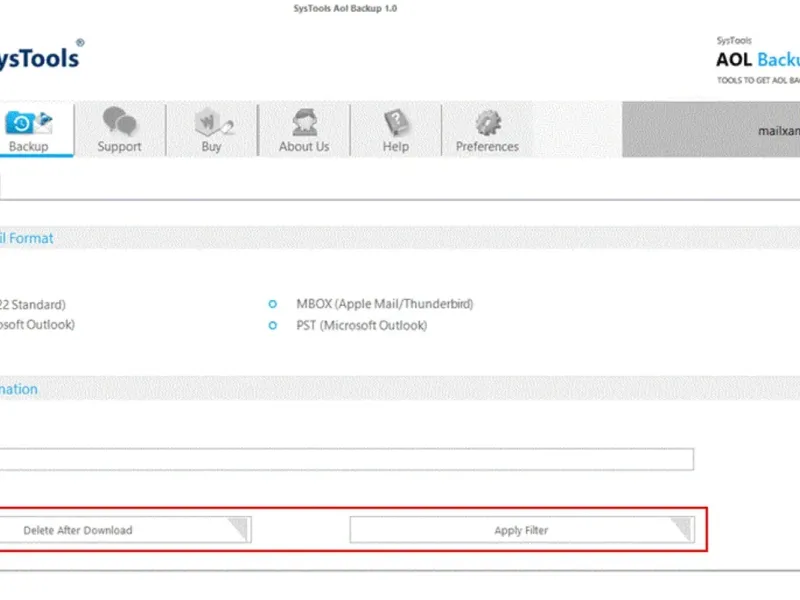Click the Delete After Download text
Viewport: 800px width, 600px height.
point(78,530)
